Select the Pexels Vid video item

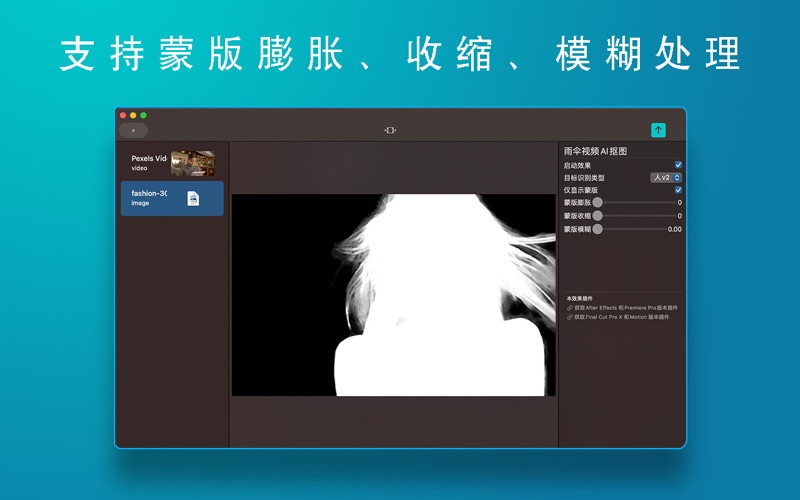172,163
